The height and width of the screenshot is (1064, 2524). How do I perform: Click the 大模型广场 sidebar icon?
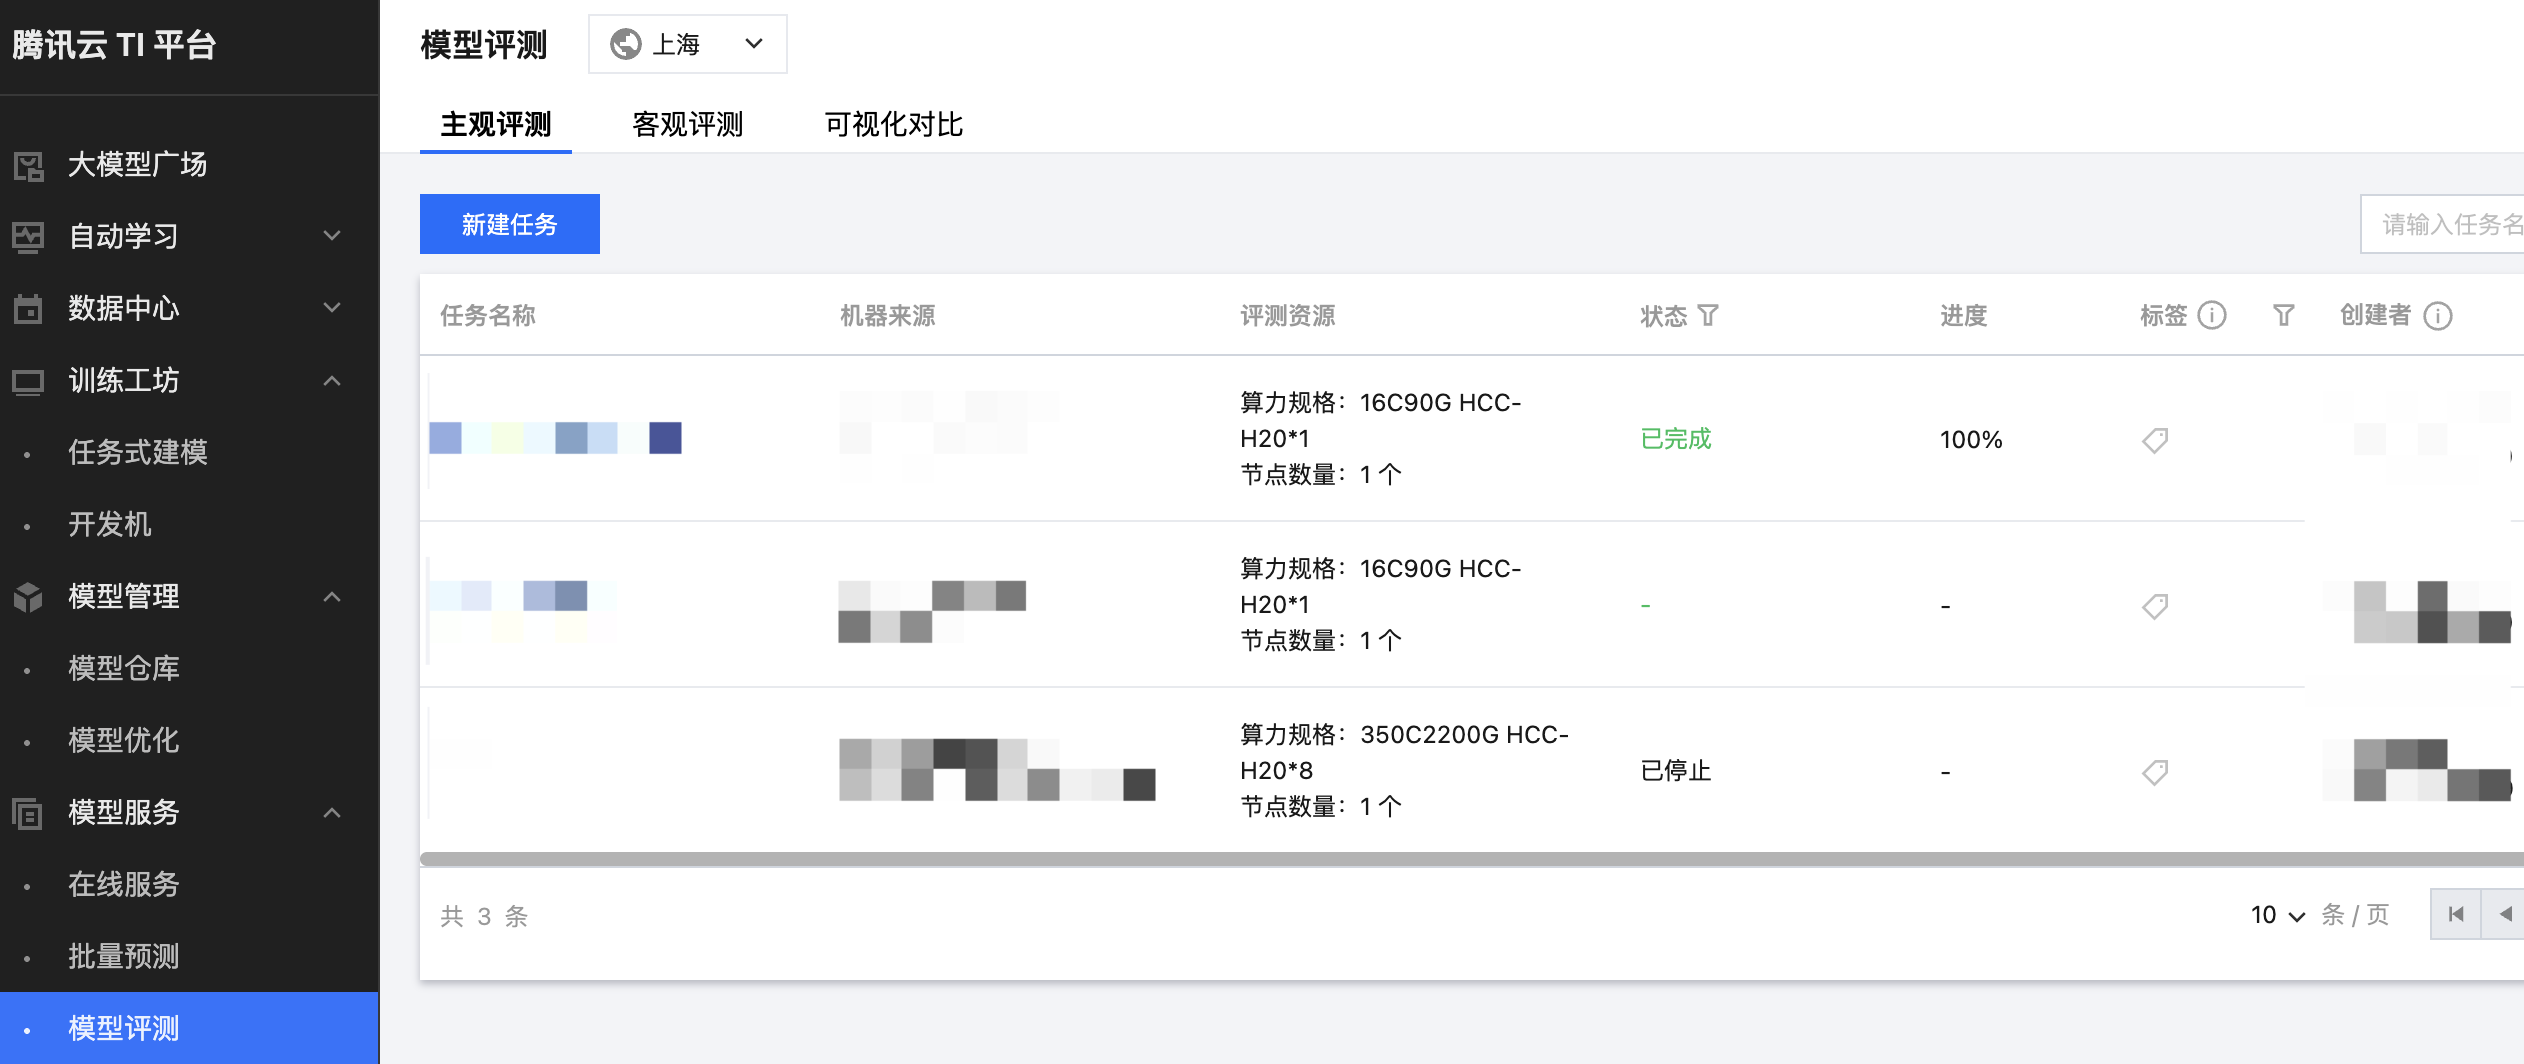29,165
